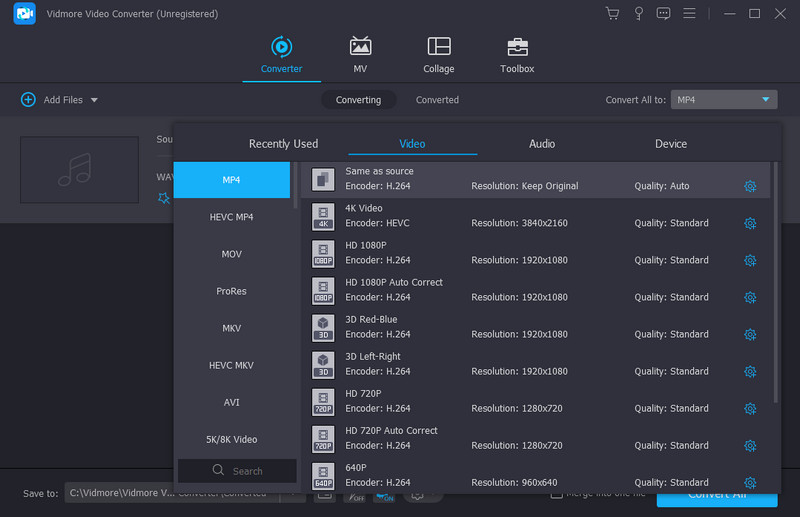Click the gear icon for HD 1080P Auto Correct
Viewport: 800px width, 517px height.
(750, 297)
